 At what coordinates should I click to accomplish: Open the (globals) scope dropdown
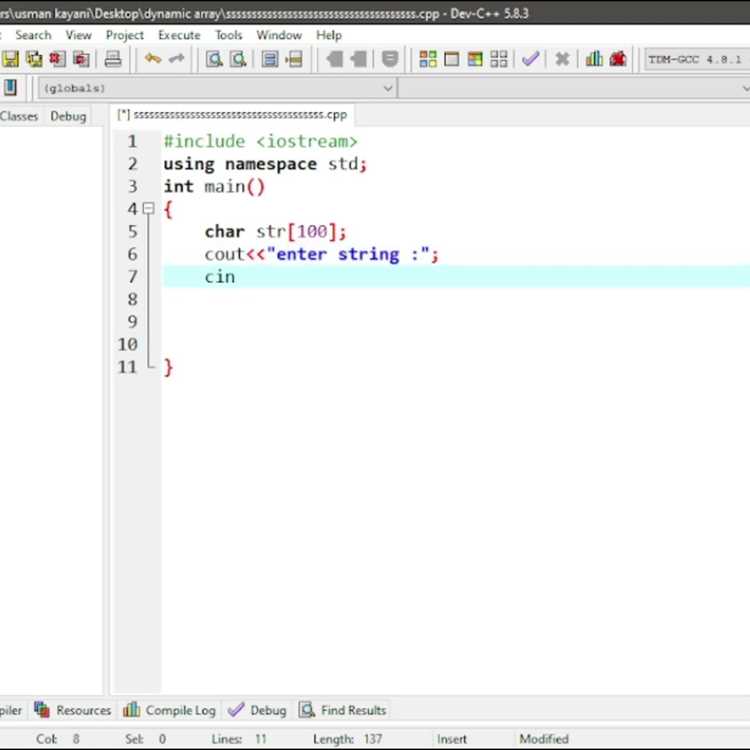217,88
